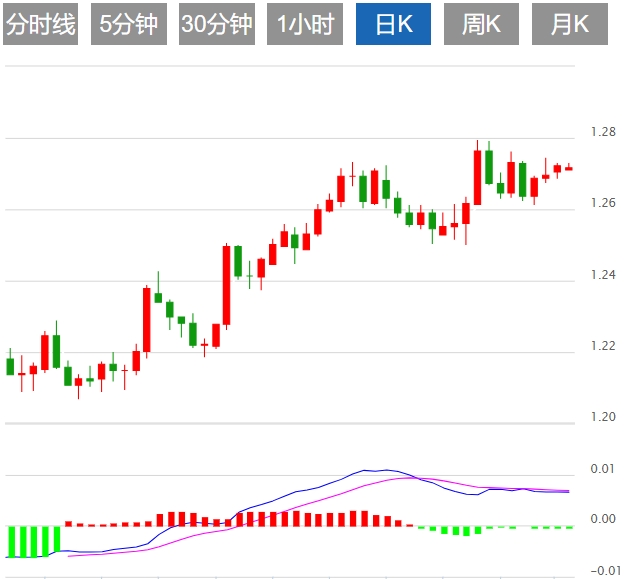Image resolution: width=634 pixels, height=579 pixels.
Task: Switch to the 月K monthly tab
Action: [x=570, y=24]
